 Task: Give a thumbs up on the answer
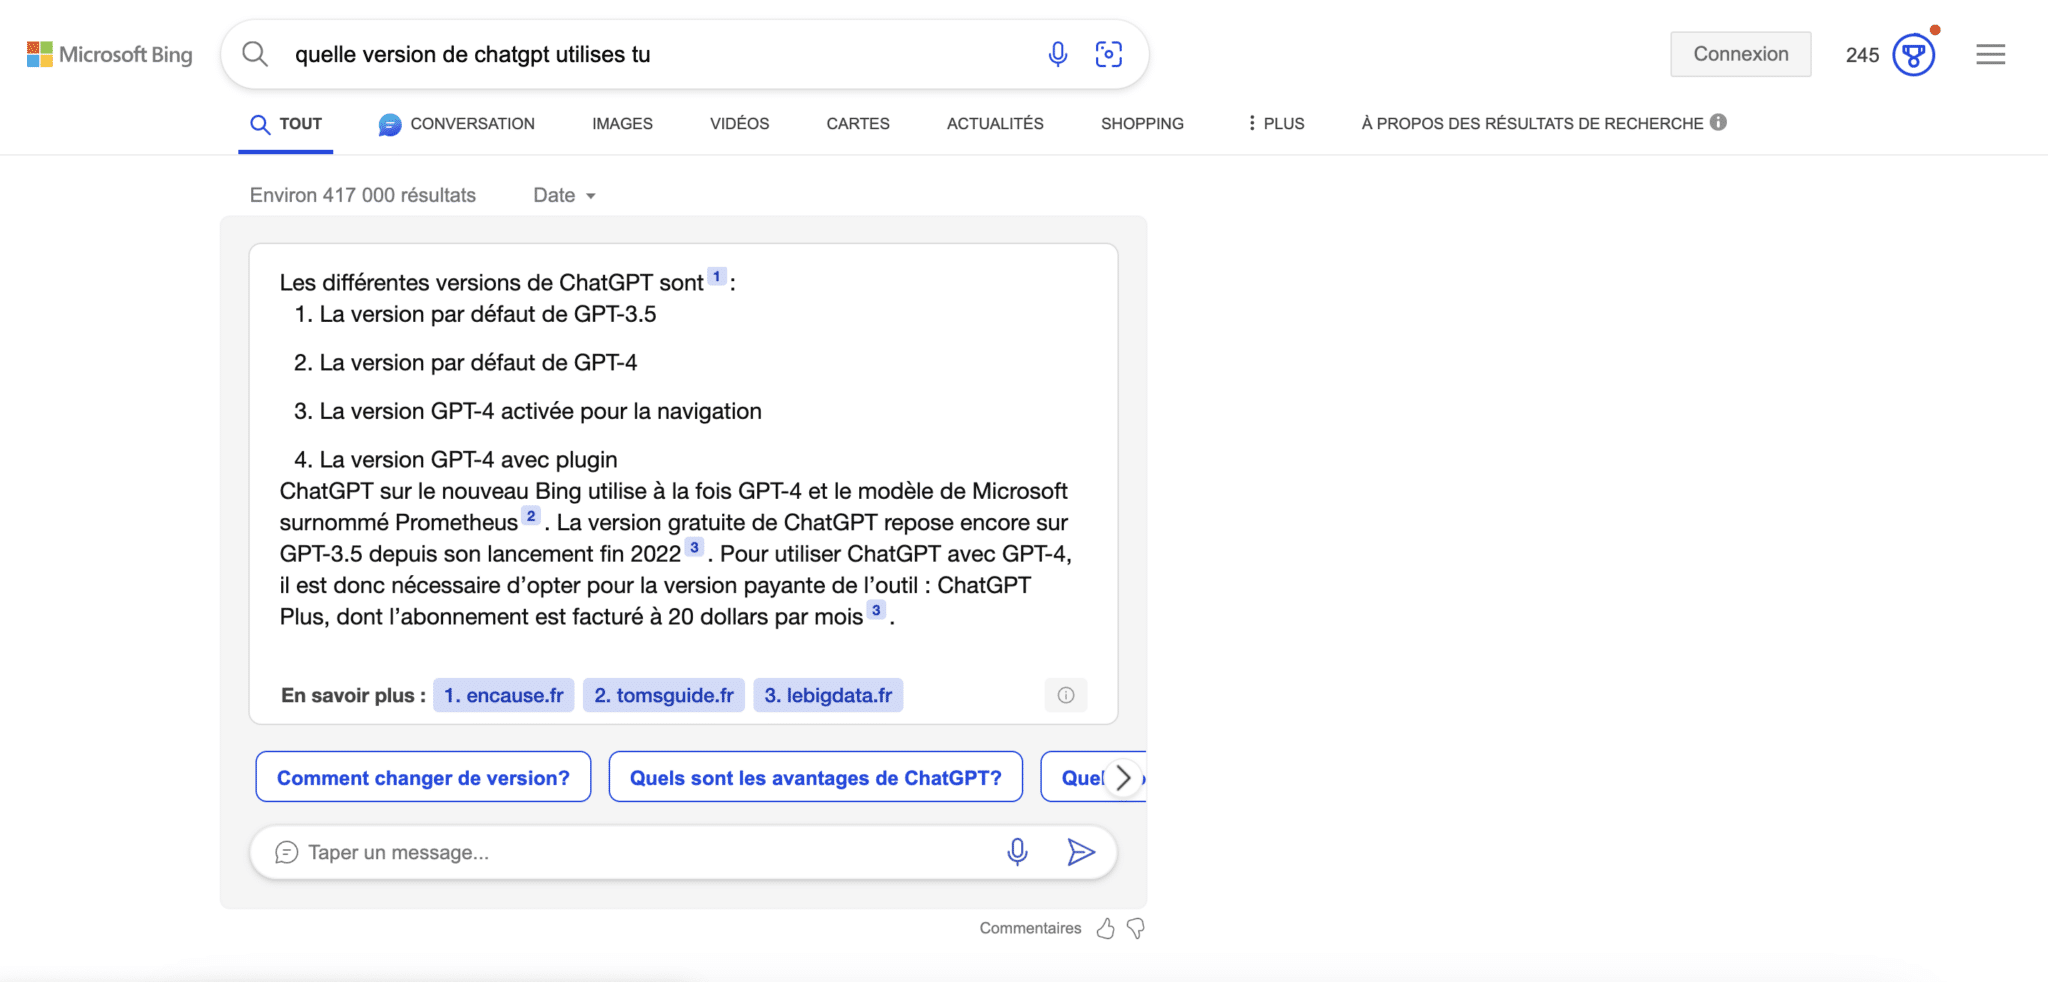(1105, 928)
